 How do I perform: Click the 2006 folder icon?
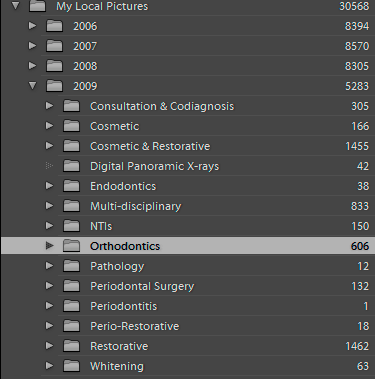pyautogui.click(x=54, y=26)
